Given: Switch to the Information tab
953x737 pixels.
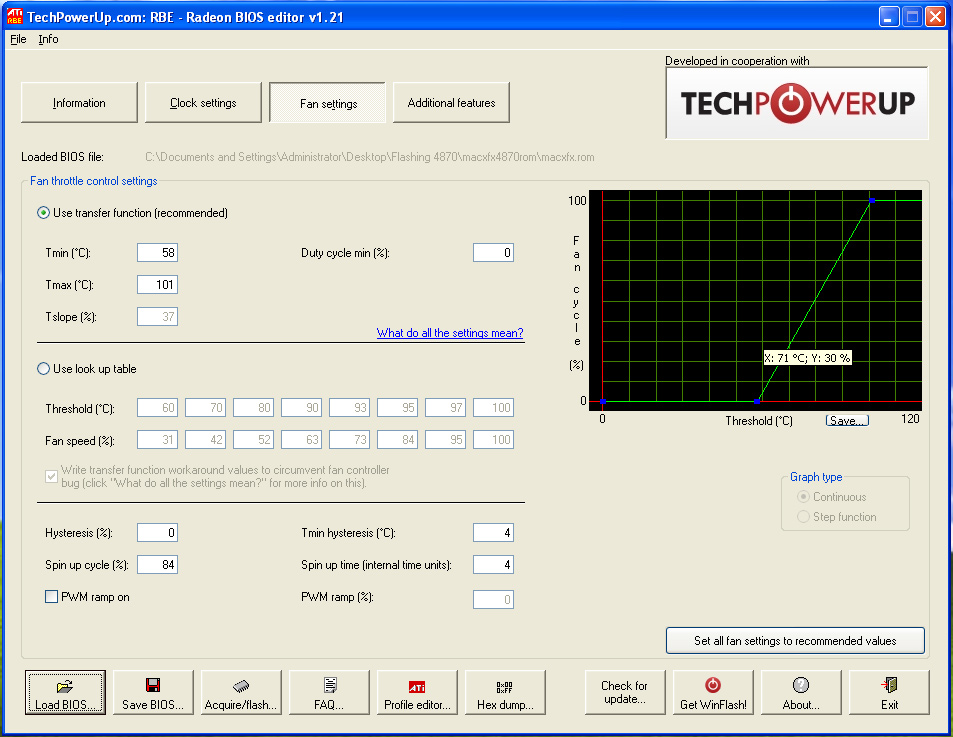Looking at the screenshot, I should click(x=79, y=103).
